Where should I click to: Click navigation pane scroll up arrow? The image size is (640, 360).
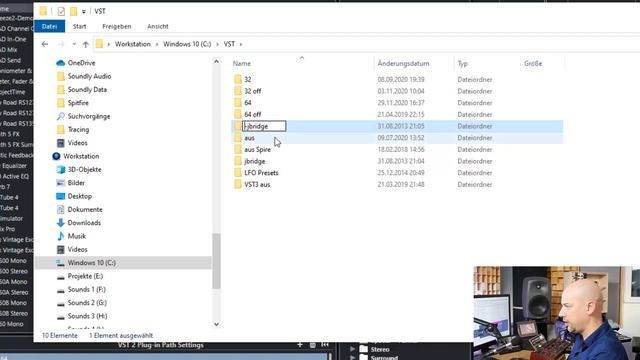(x=216, y=62)
